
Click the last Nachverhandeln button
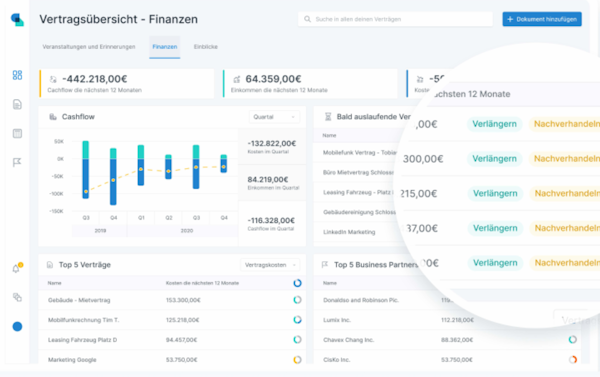coord(566,263)
